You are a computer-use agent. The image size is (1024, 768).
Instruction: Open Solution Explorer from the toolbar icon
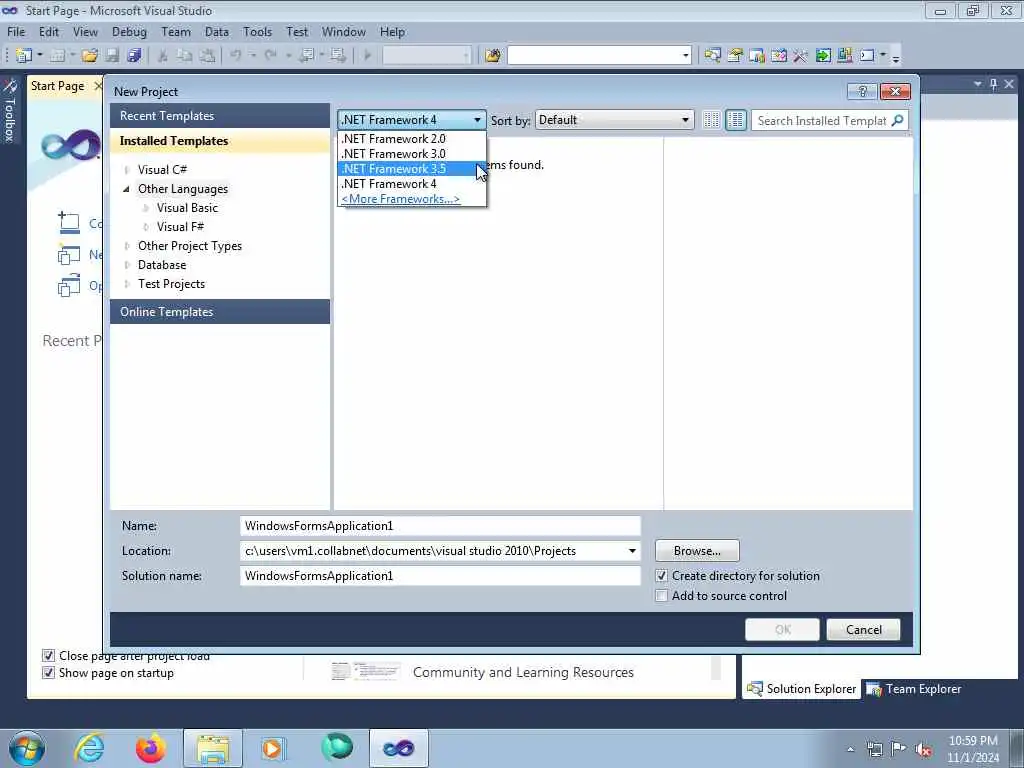712,56
